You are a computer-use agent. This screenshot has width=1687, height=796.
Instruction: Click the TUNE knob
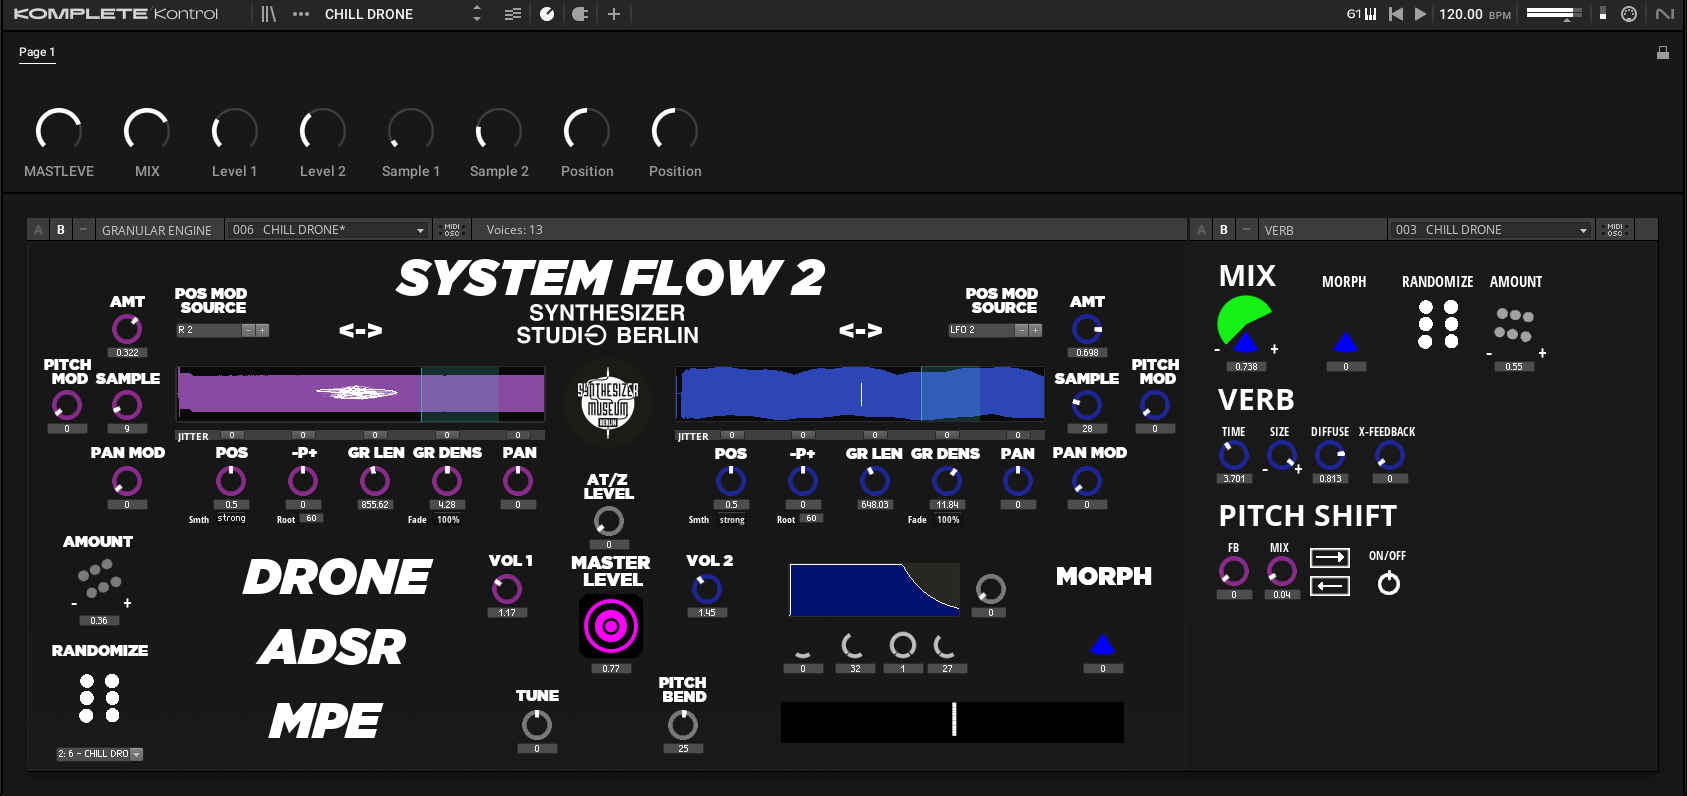pyautogui.click(x=537, y=724)
